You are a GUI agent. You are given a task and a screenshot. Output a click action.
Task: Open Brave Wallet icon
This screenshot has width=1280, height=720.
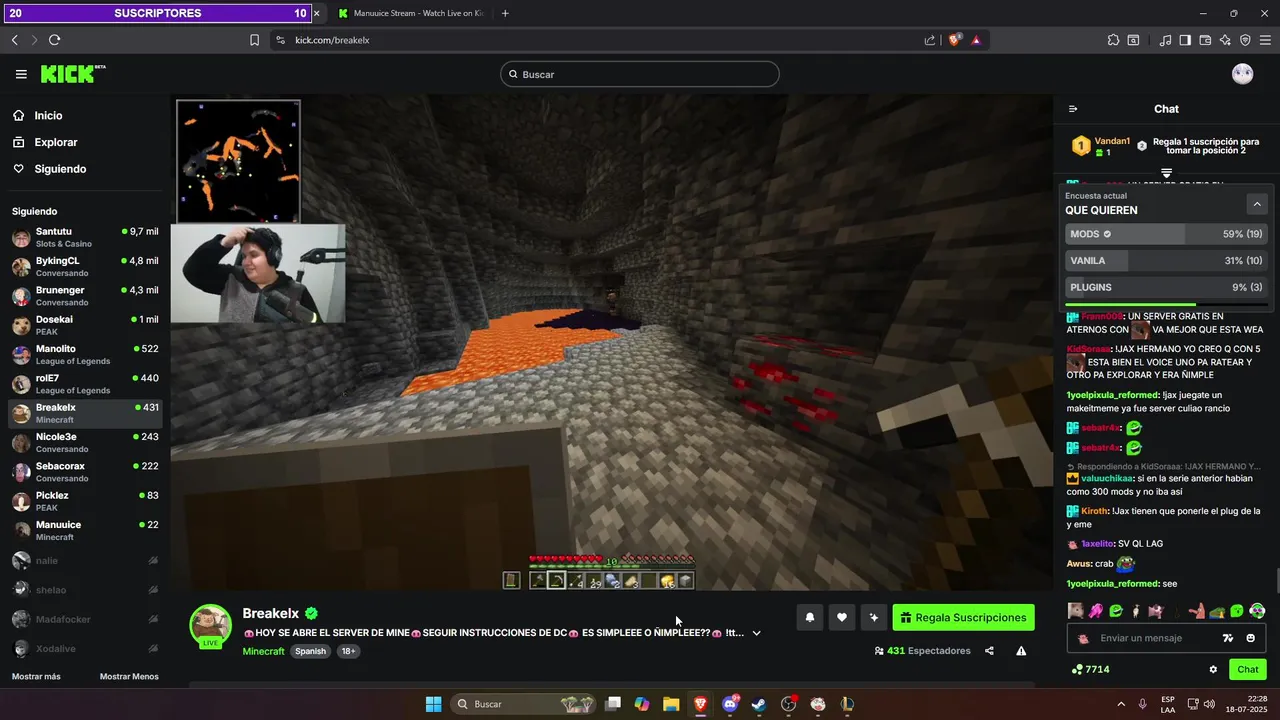tap(1205, 40)
